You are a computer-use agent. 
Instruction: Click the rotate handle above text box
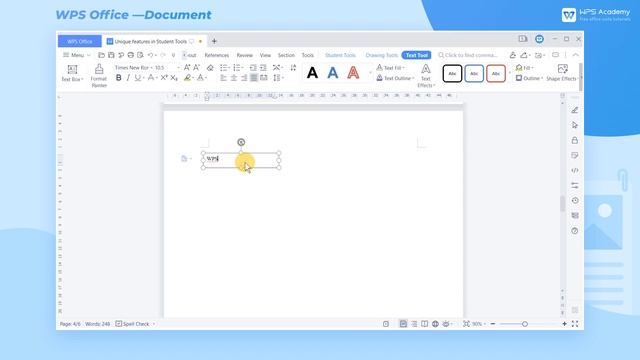[241, 142]
